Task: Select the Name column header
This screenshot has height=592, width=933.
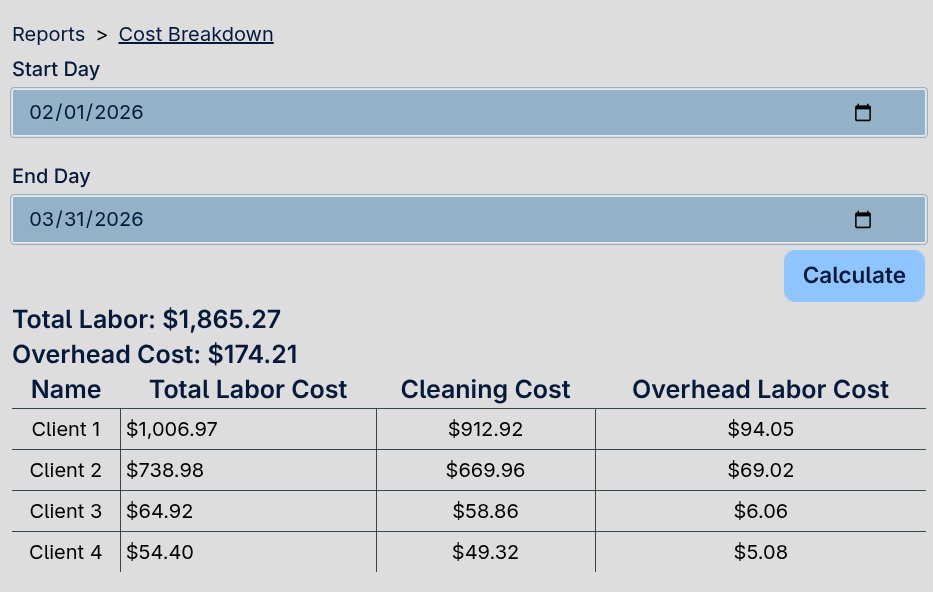Action: point(65,389)
